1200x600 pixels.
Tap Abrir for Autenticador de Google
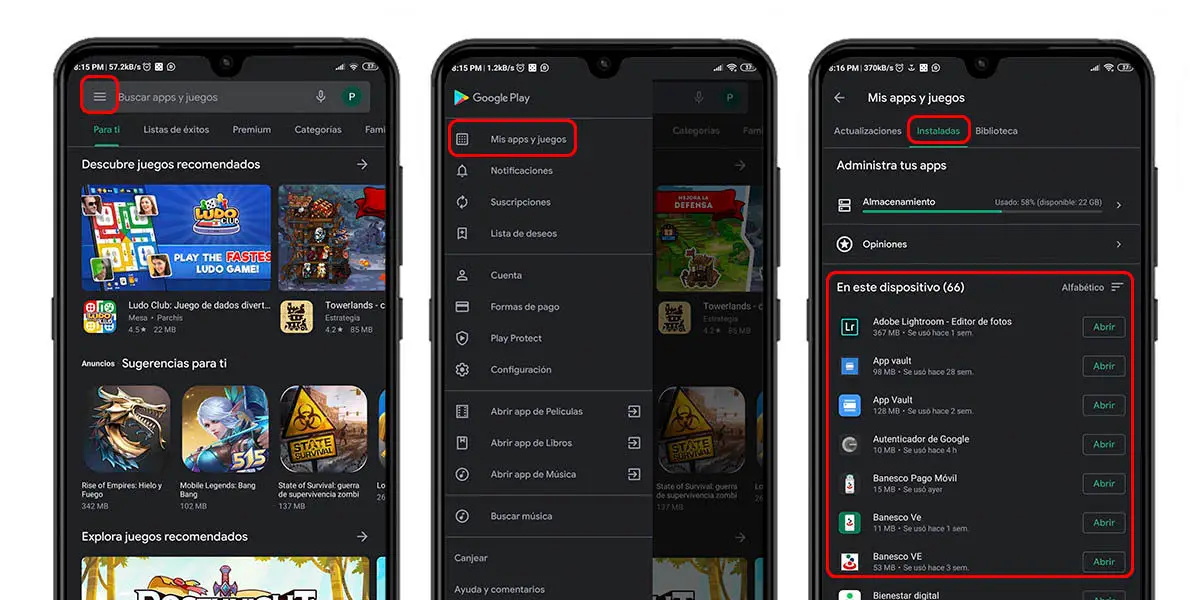pos(1104,444)
